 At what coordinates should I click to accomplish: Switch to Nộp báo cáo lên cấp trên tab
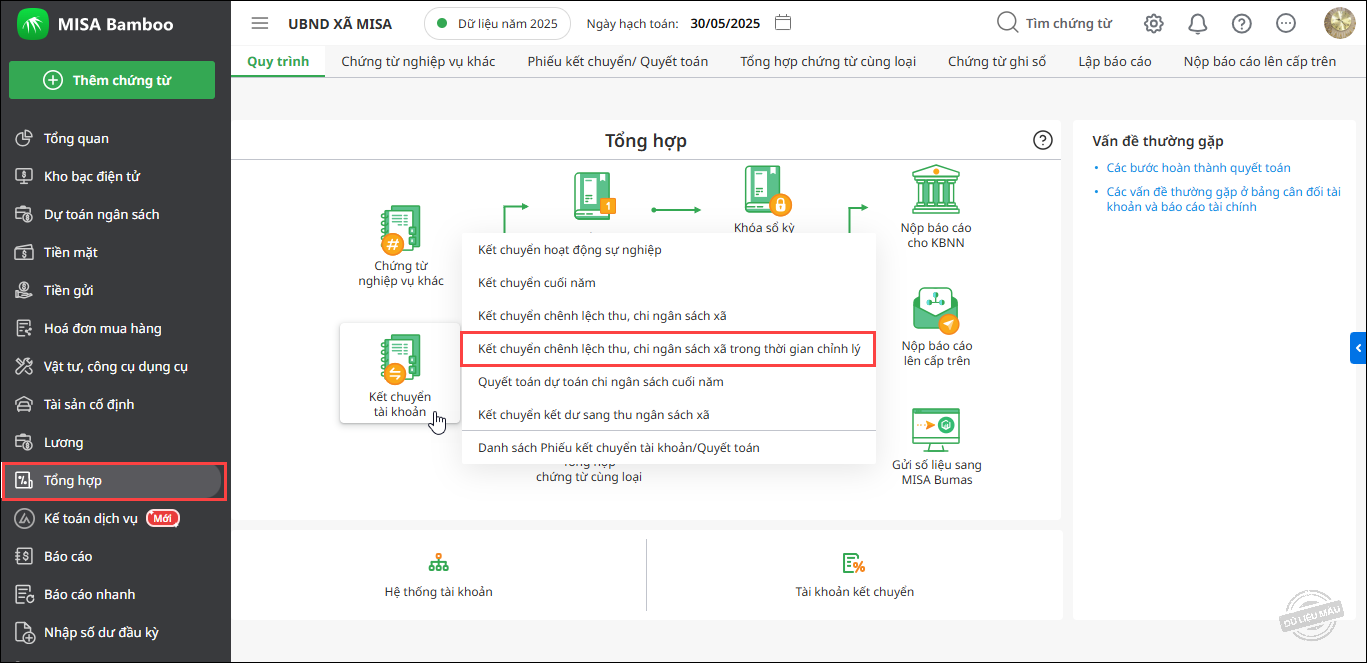1260,61
